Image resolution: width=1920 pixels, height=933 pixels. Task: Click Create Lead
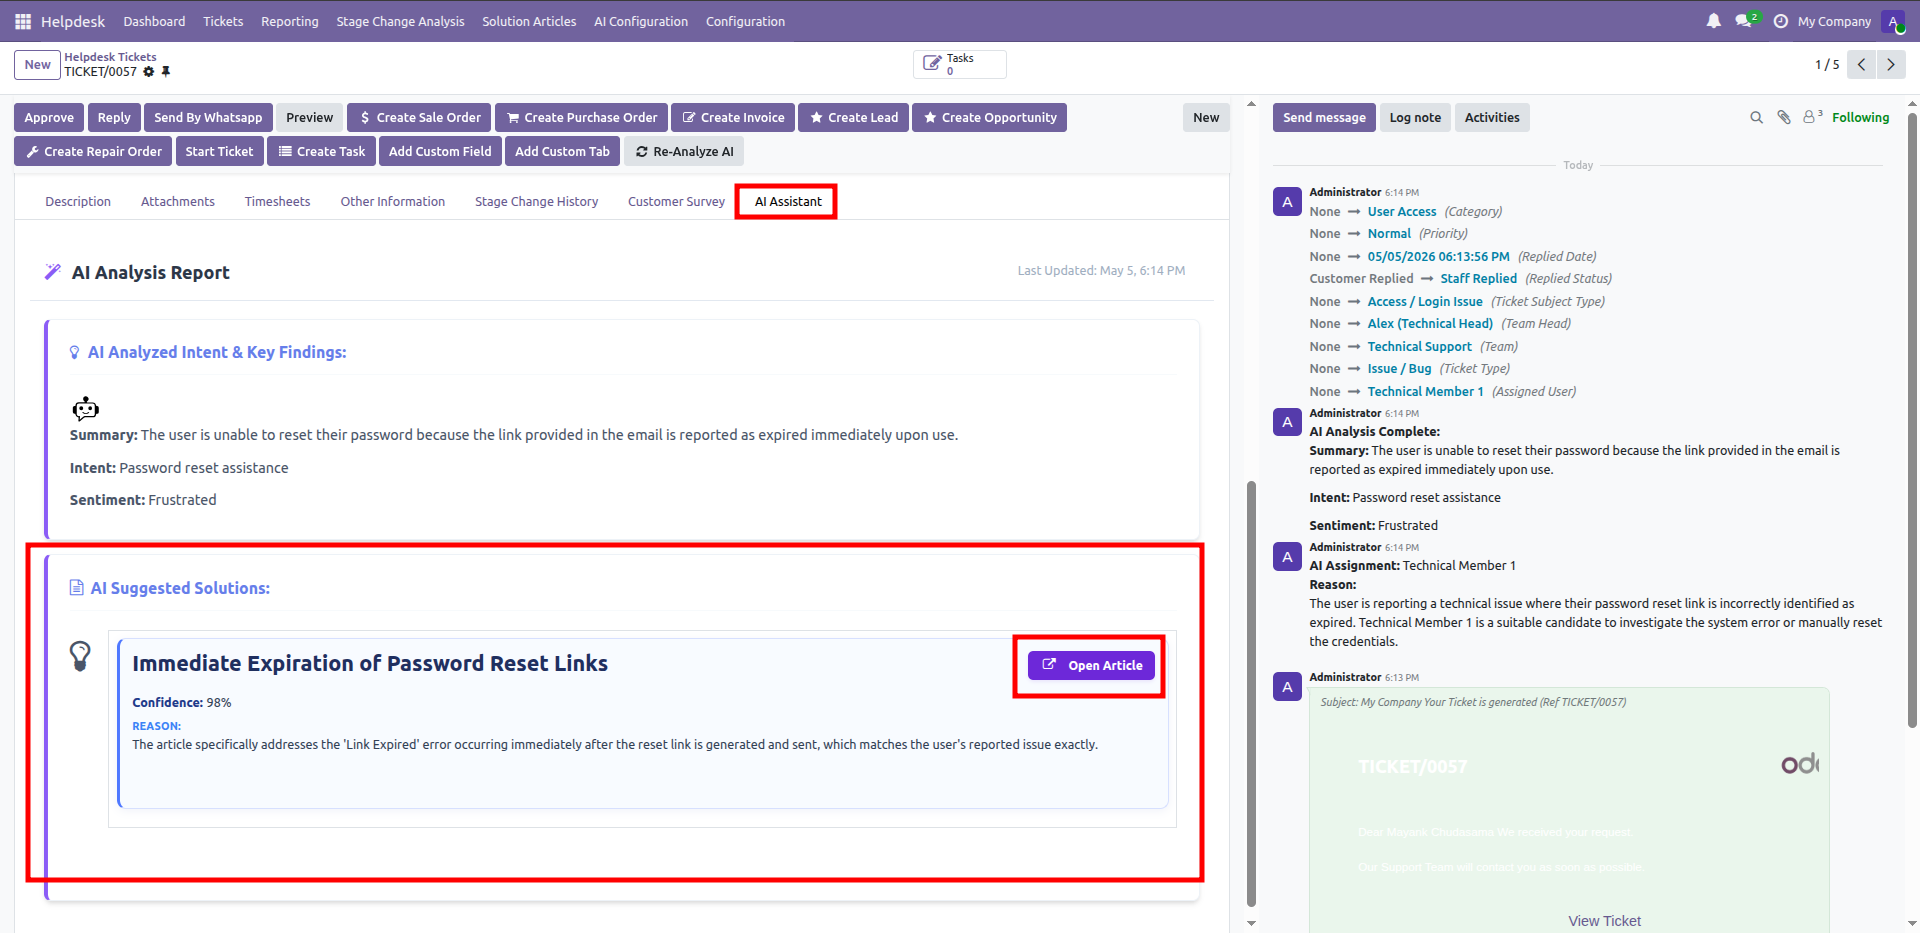pyautogui.click(x=854, y=118)
